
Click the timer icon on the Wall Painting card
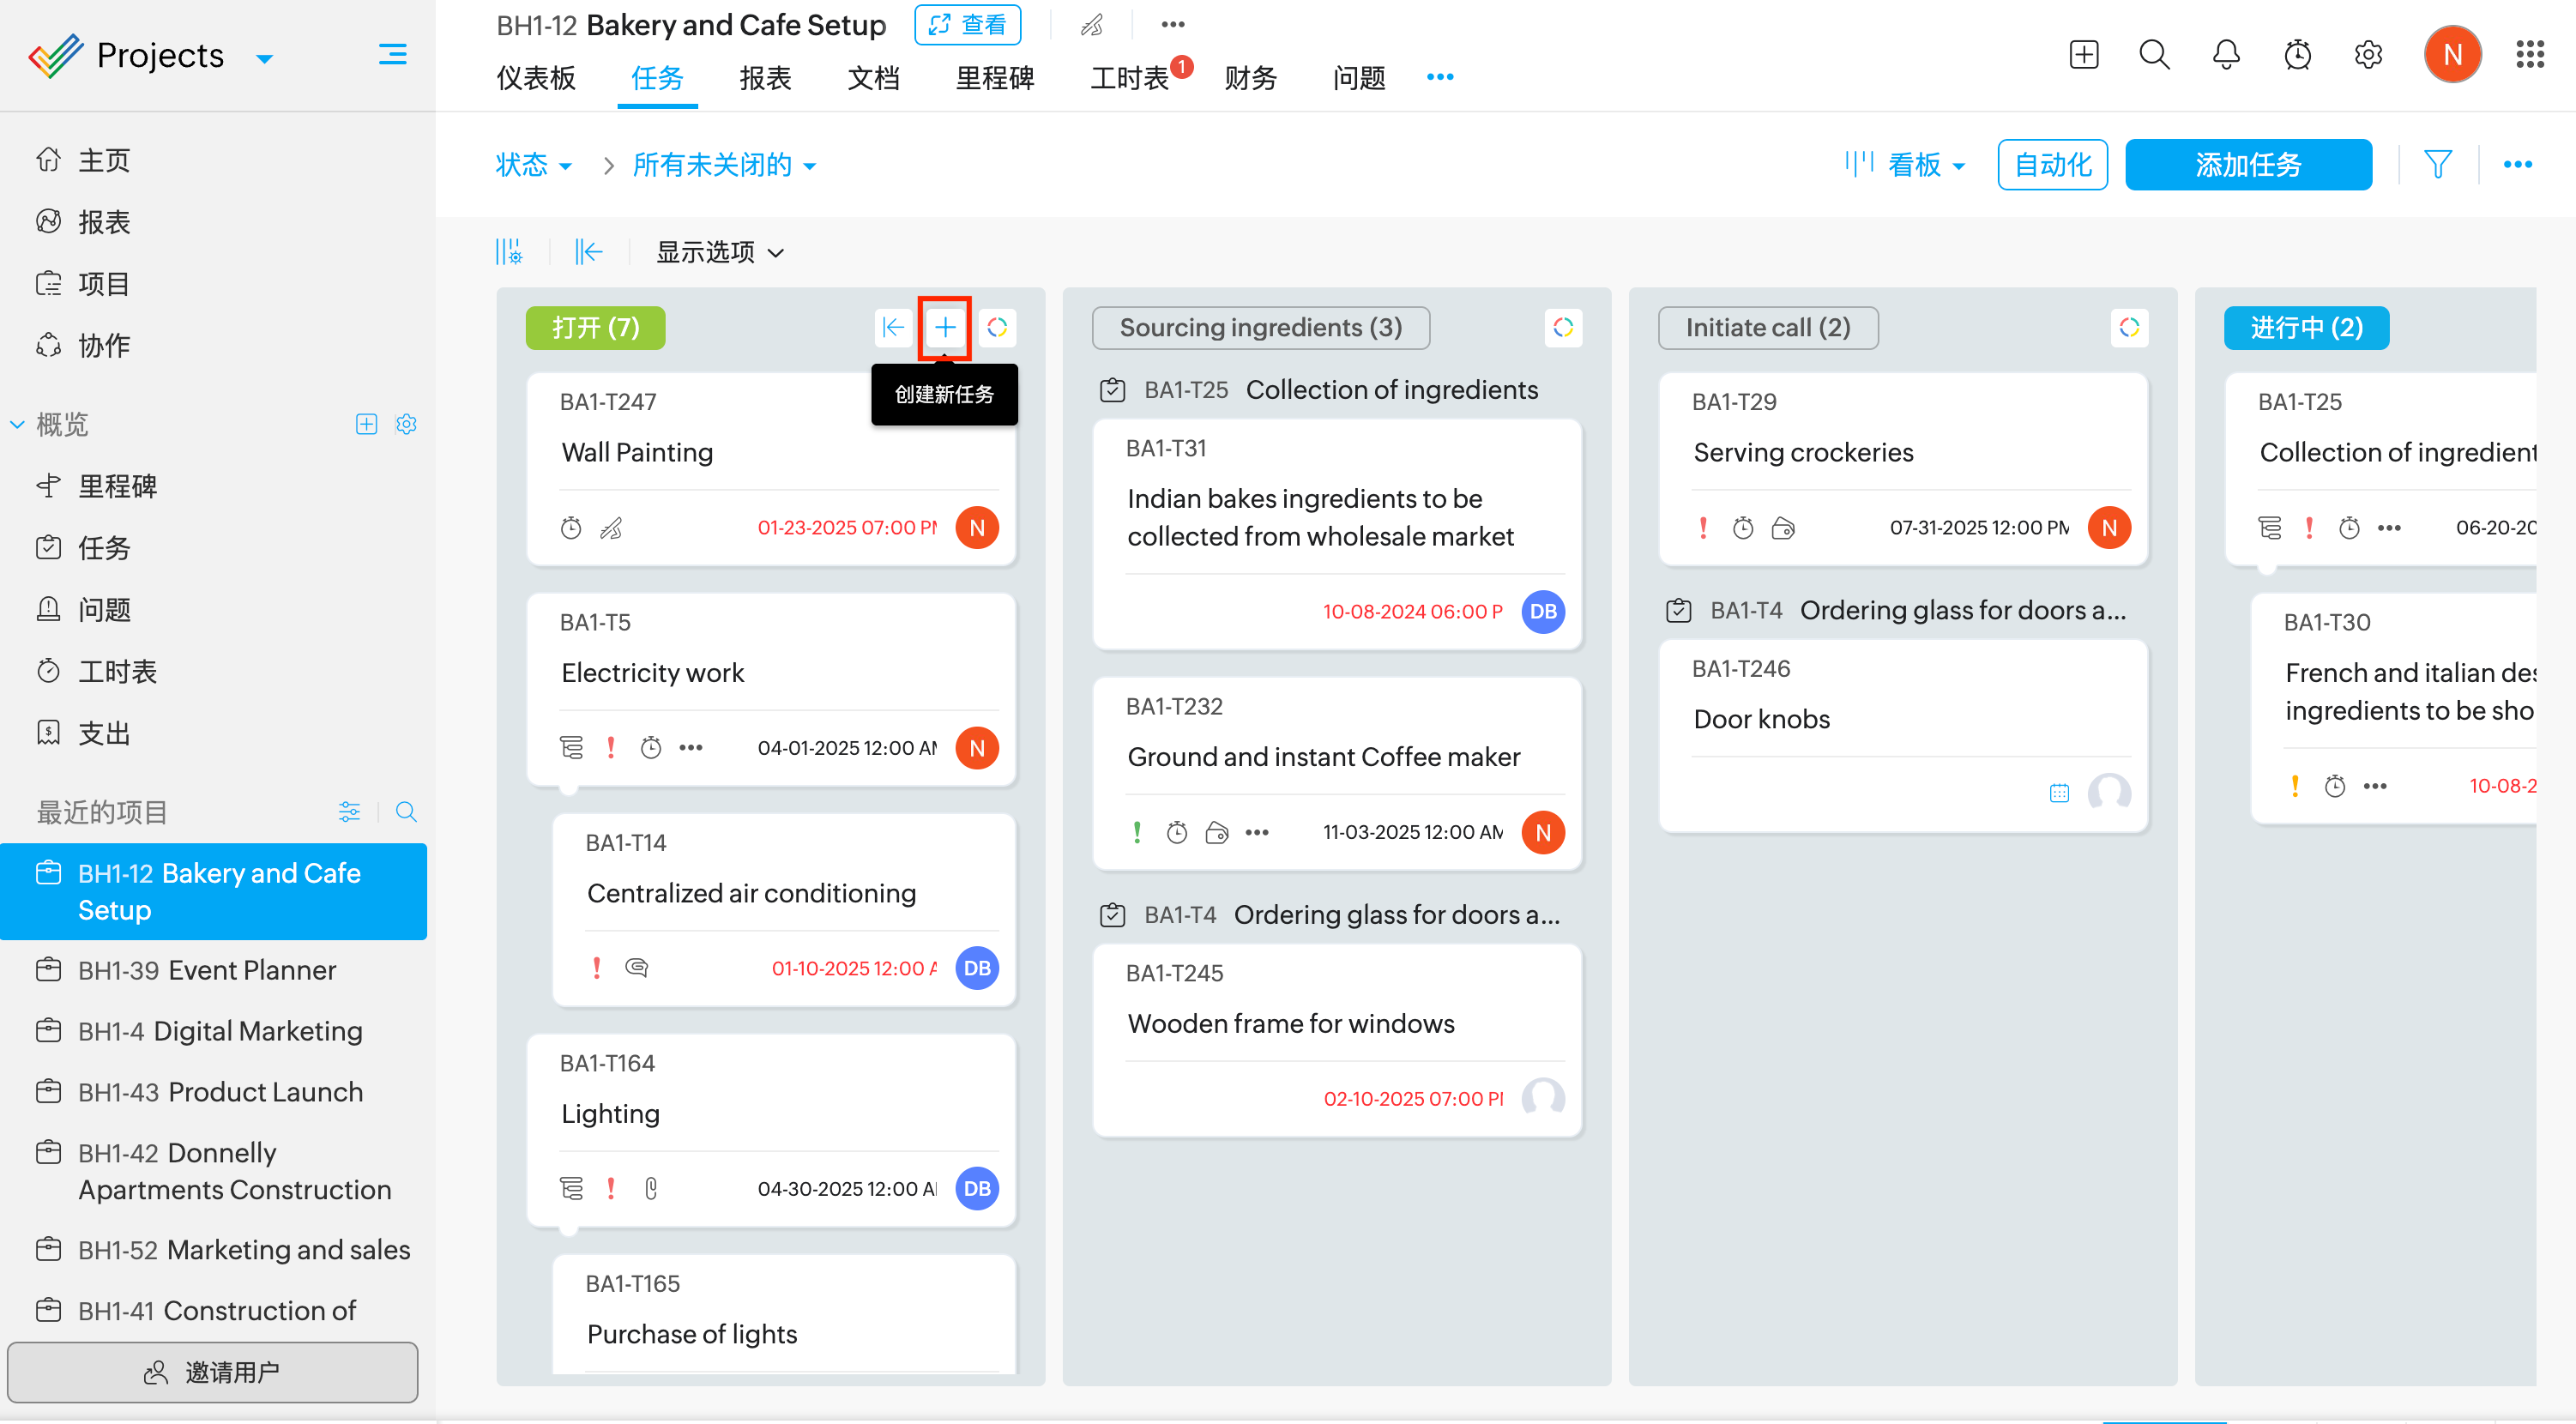(571, 528)
